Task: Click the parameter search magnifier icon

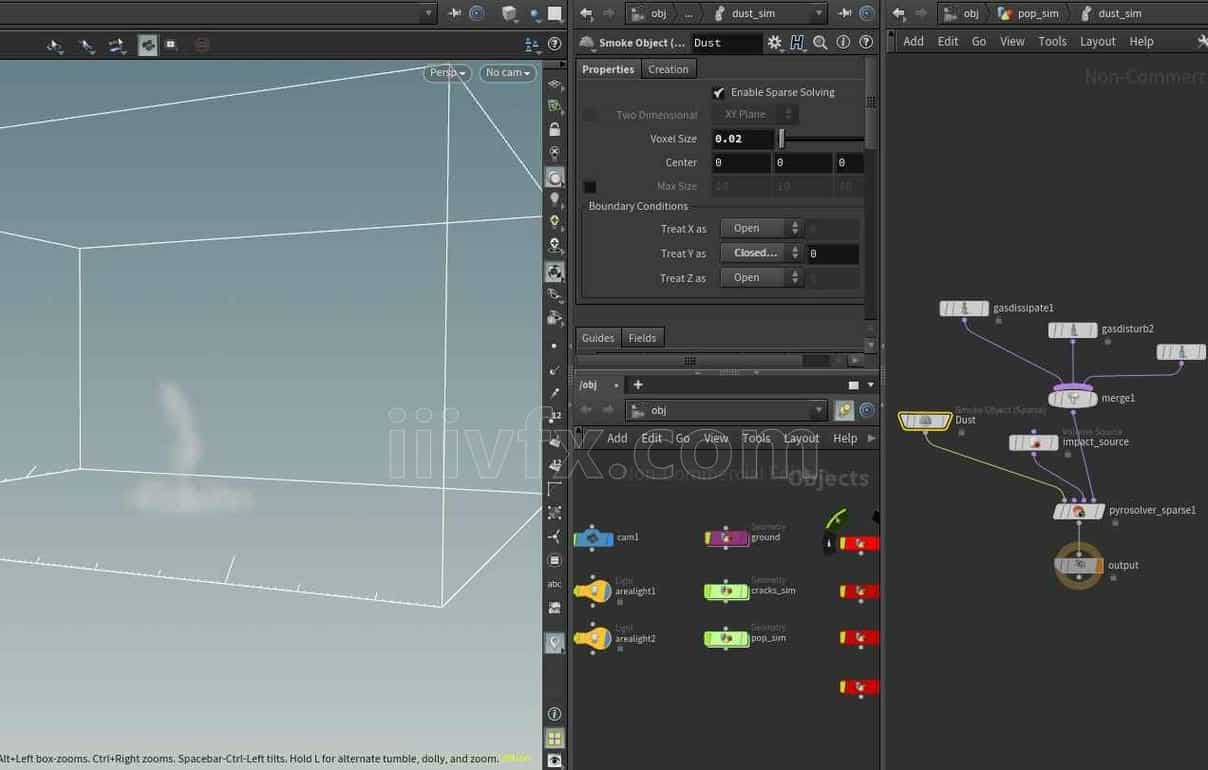Action: click(x=820, y=43)
